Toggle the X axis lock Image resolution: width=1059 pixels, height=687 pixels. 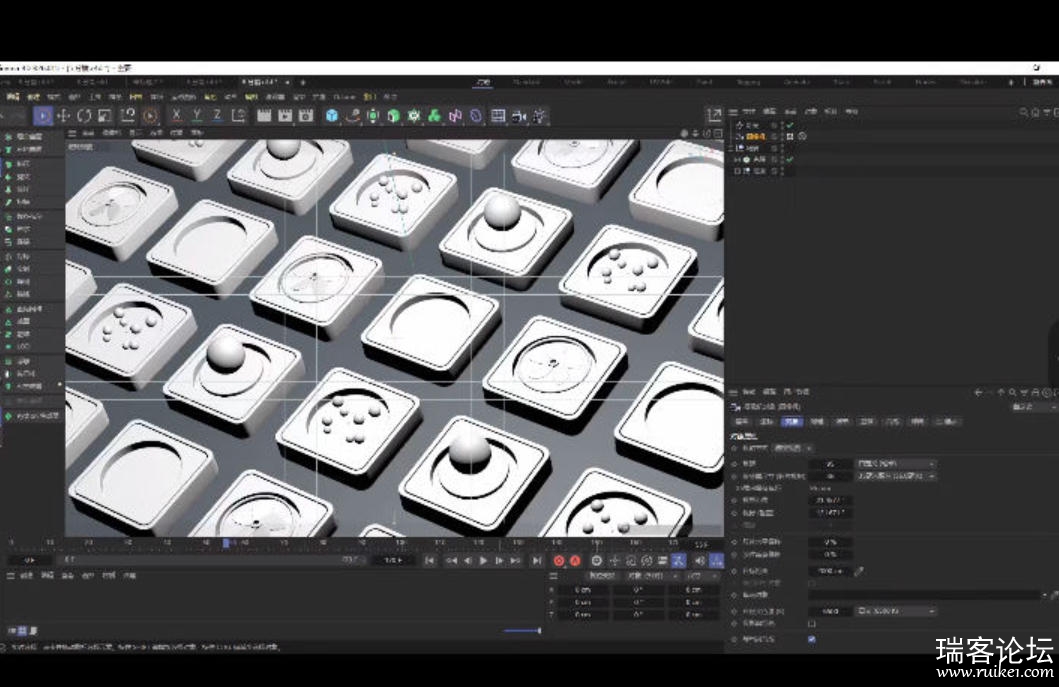click(x=176, y=116)
